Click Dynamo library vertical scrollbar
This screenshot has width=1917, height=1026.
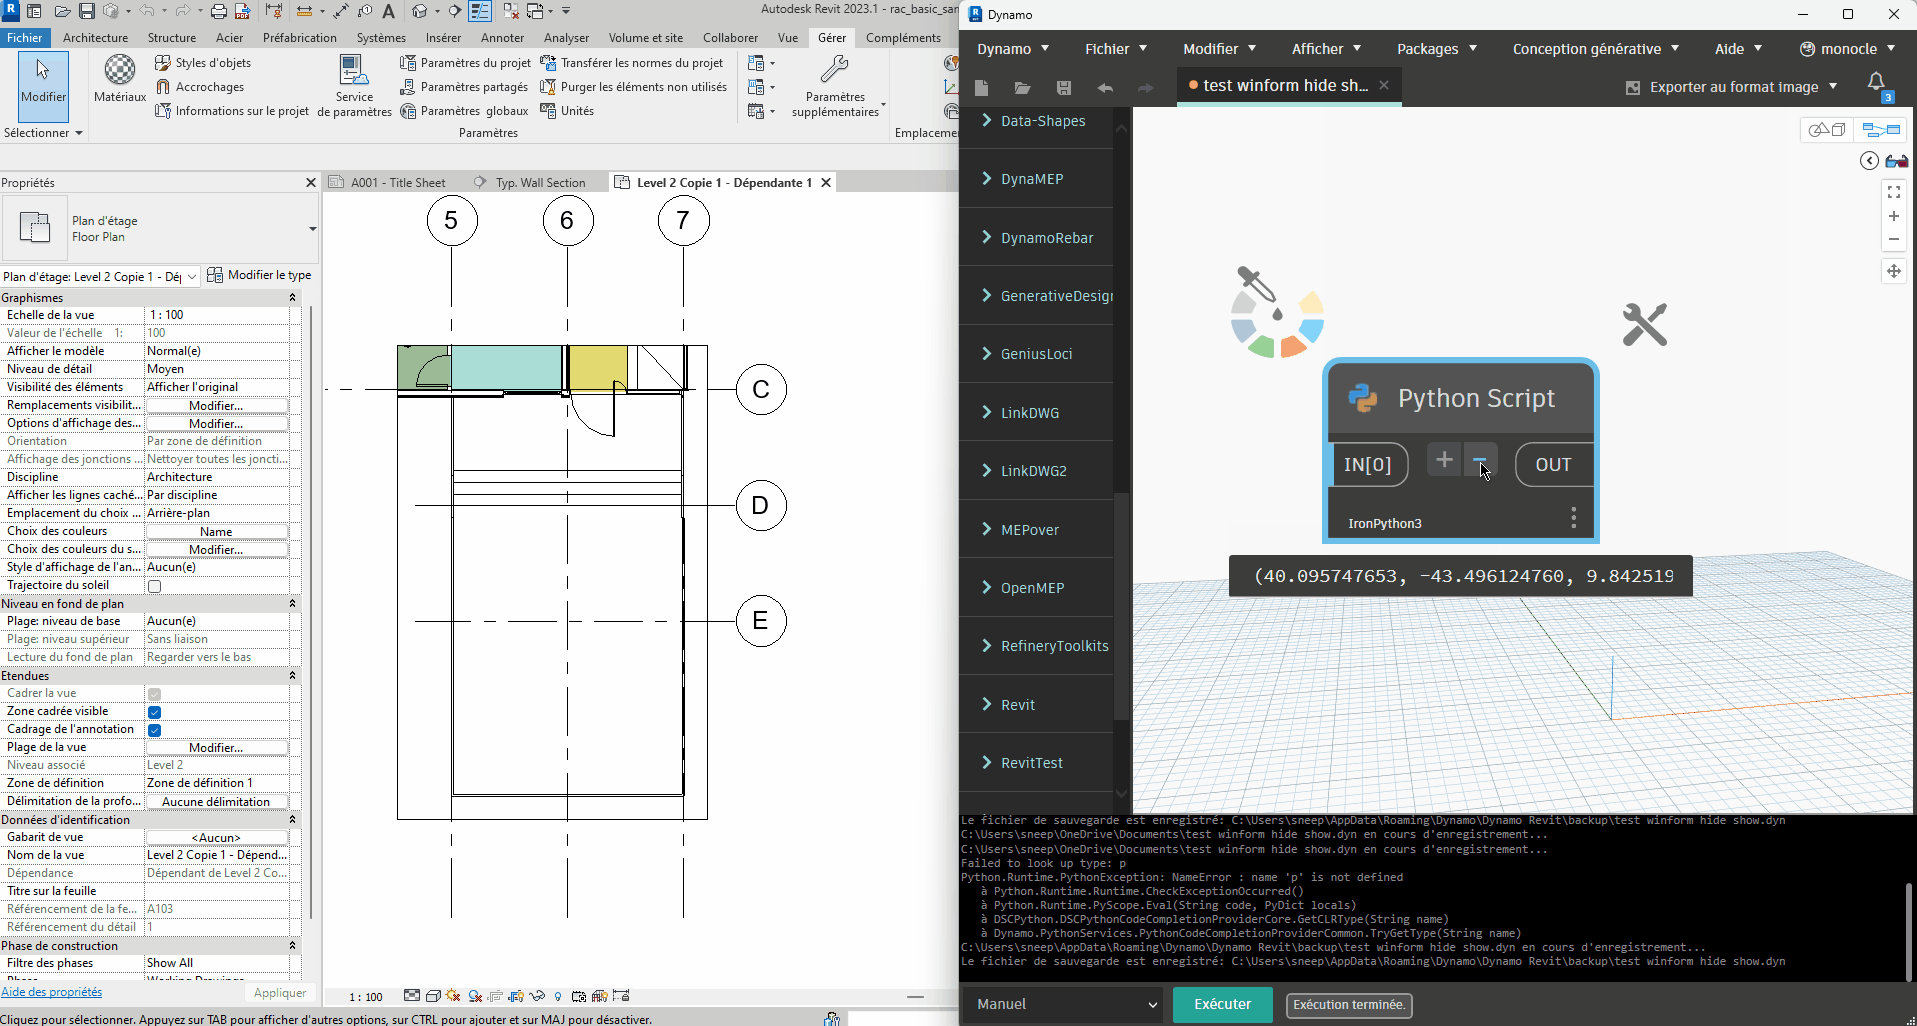pos(1122,606)
